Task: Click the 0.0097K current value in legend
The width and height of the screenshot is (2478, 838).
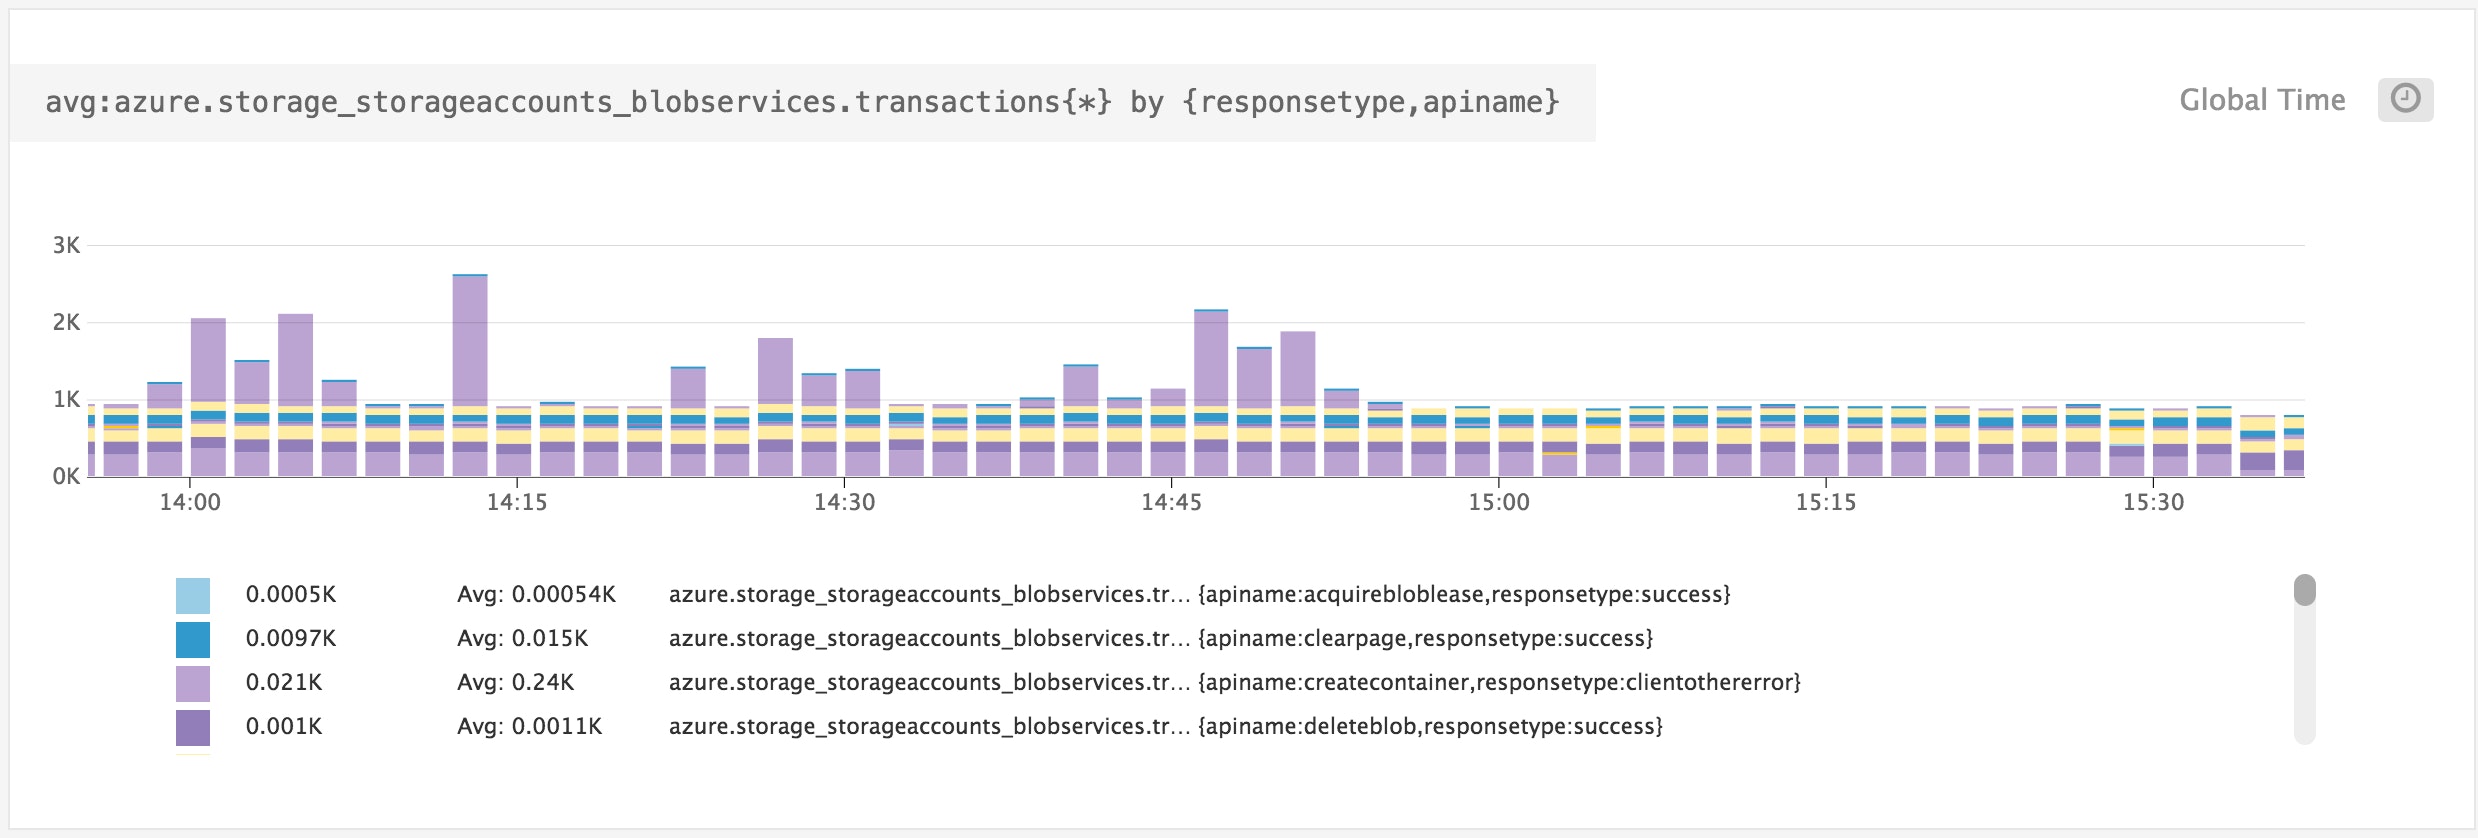Action: [x=291, y=639]
